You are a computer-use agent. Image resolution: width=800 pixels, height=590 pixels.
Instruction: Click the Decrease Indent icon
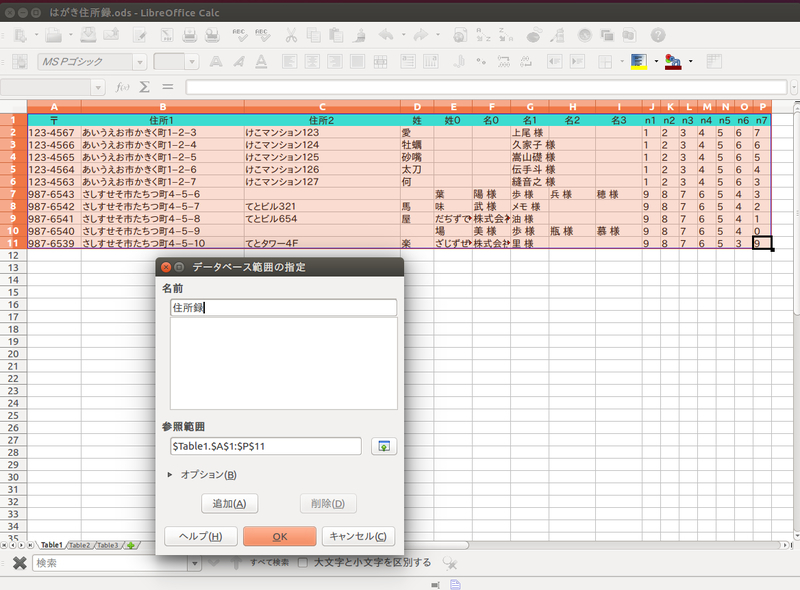(x=555, y=62)
